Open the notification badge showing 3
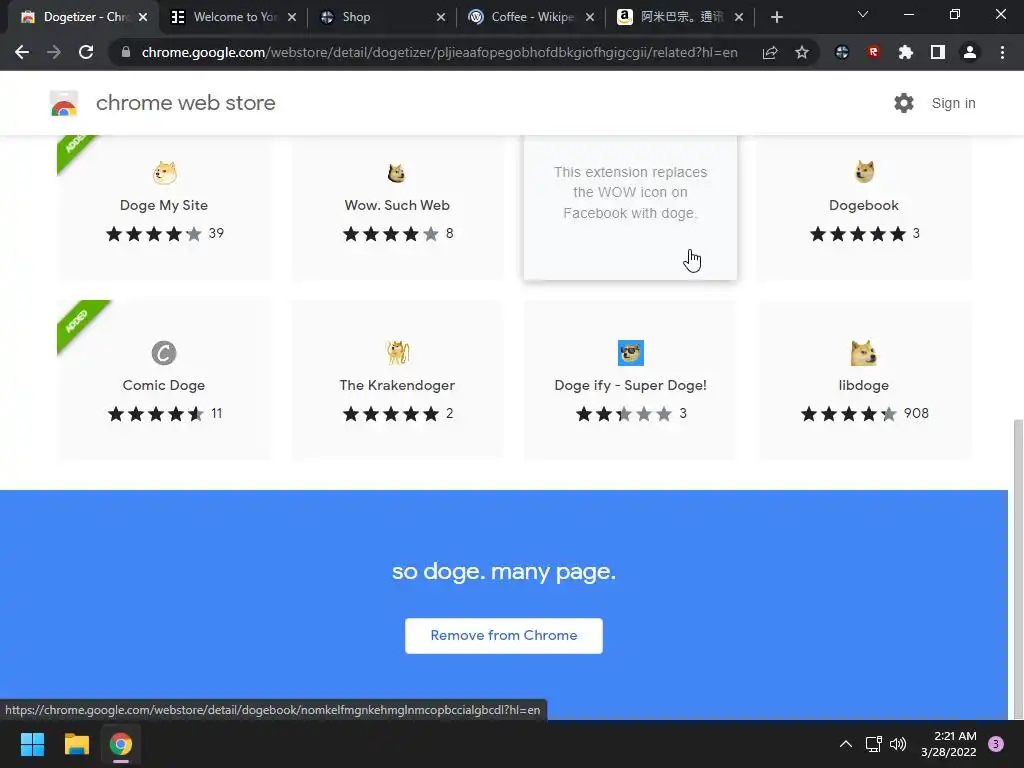Screen dimensions: 1024x768 (x=996, y=744)
